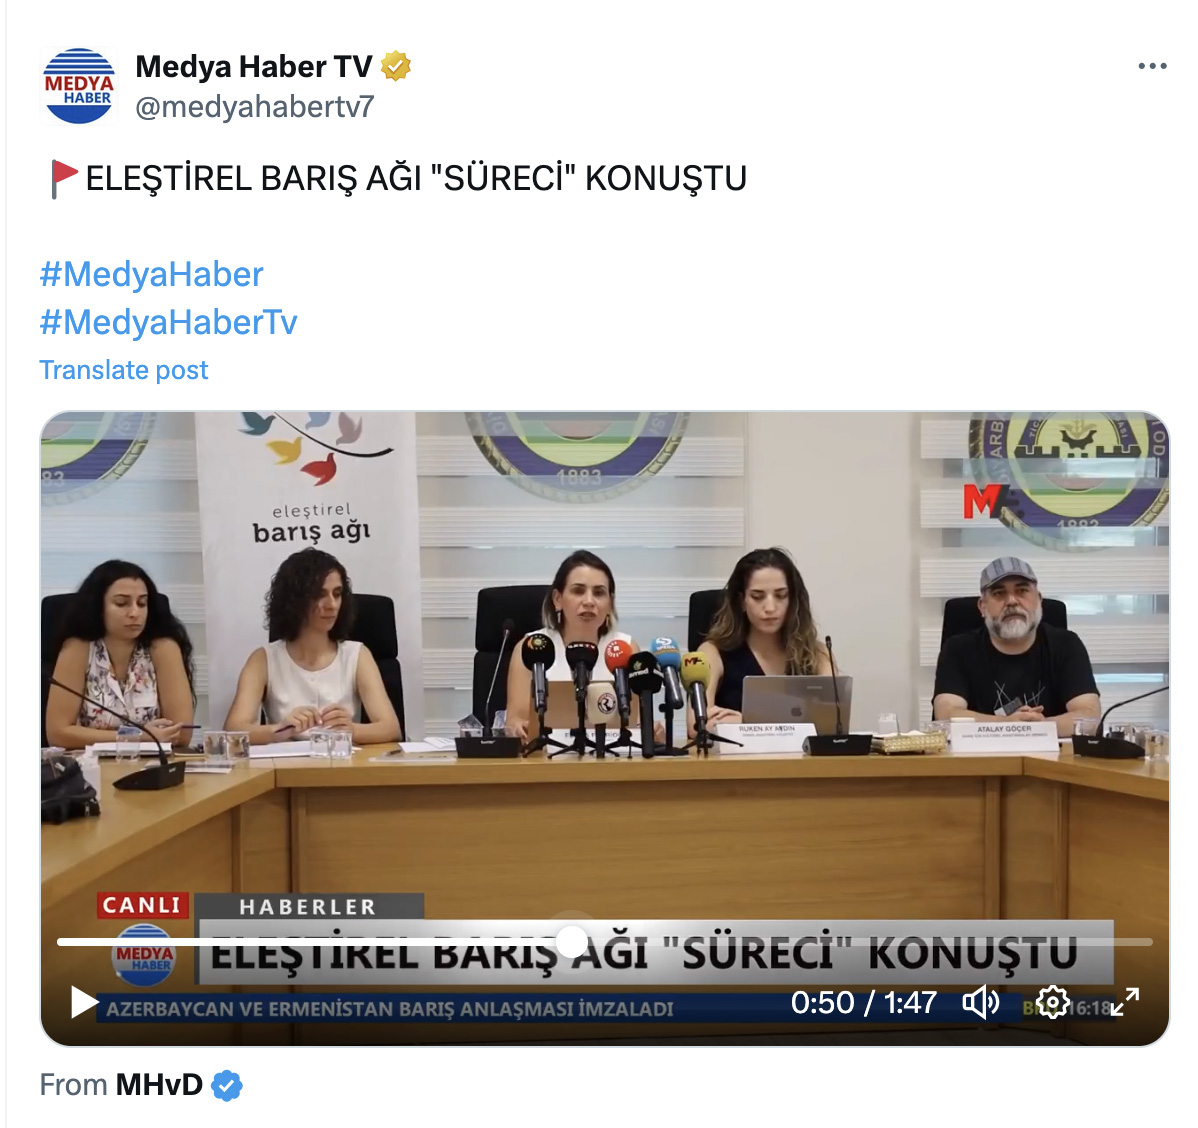Screen dimensions: 1198x1128
Task: Click the MHvD source account name
Action: [159, 1085]
